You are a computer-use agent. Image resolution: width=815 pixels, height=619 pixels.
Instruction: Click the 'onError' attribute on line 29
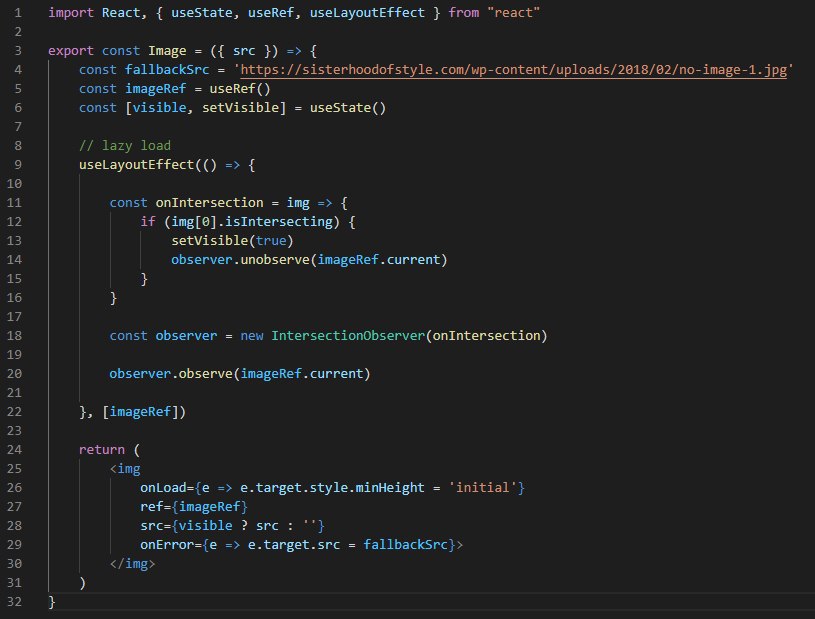tap(167, 545)
